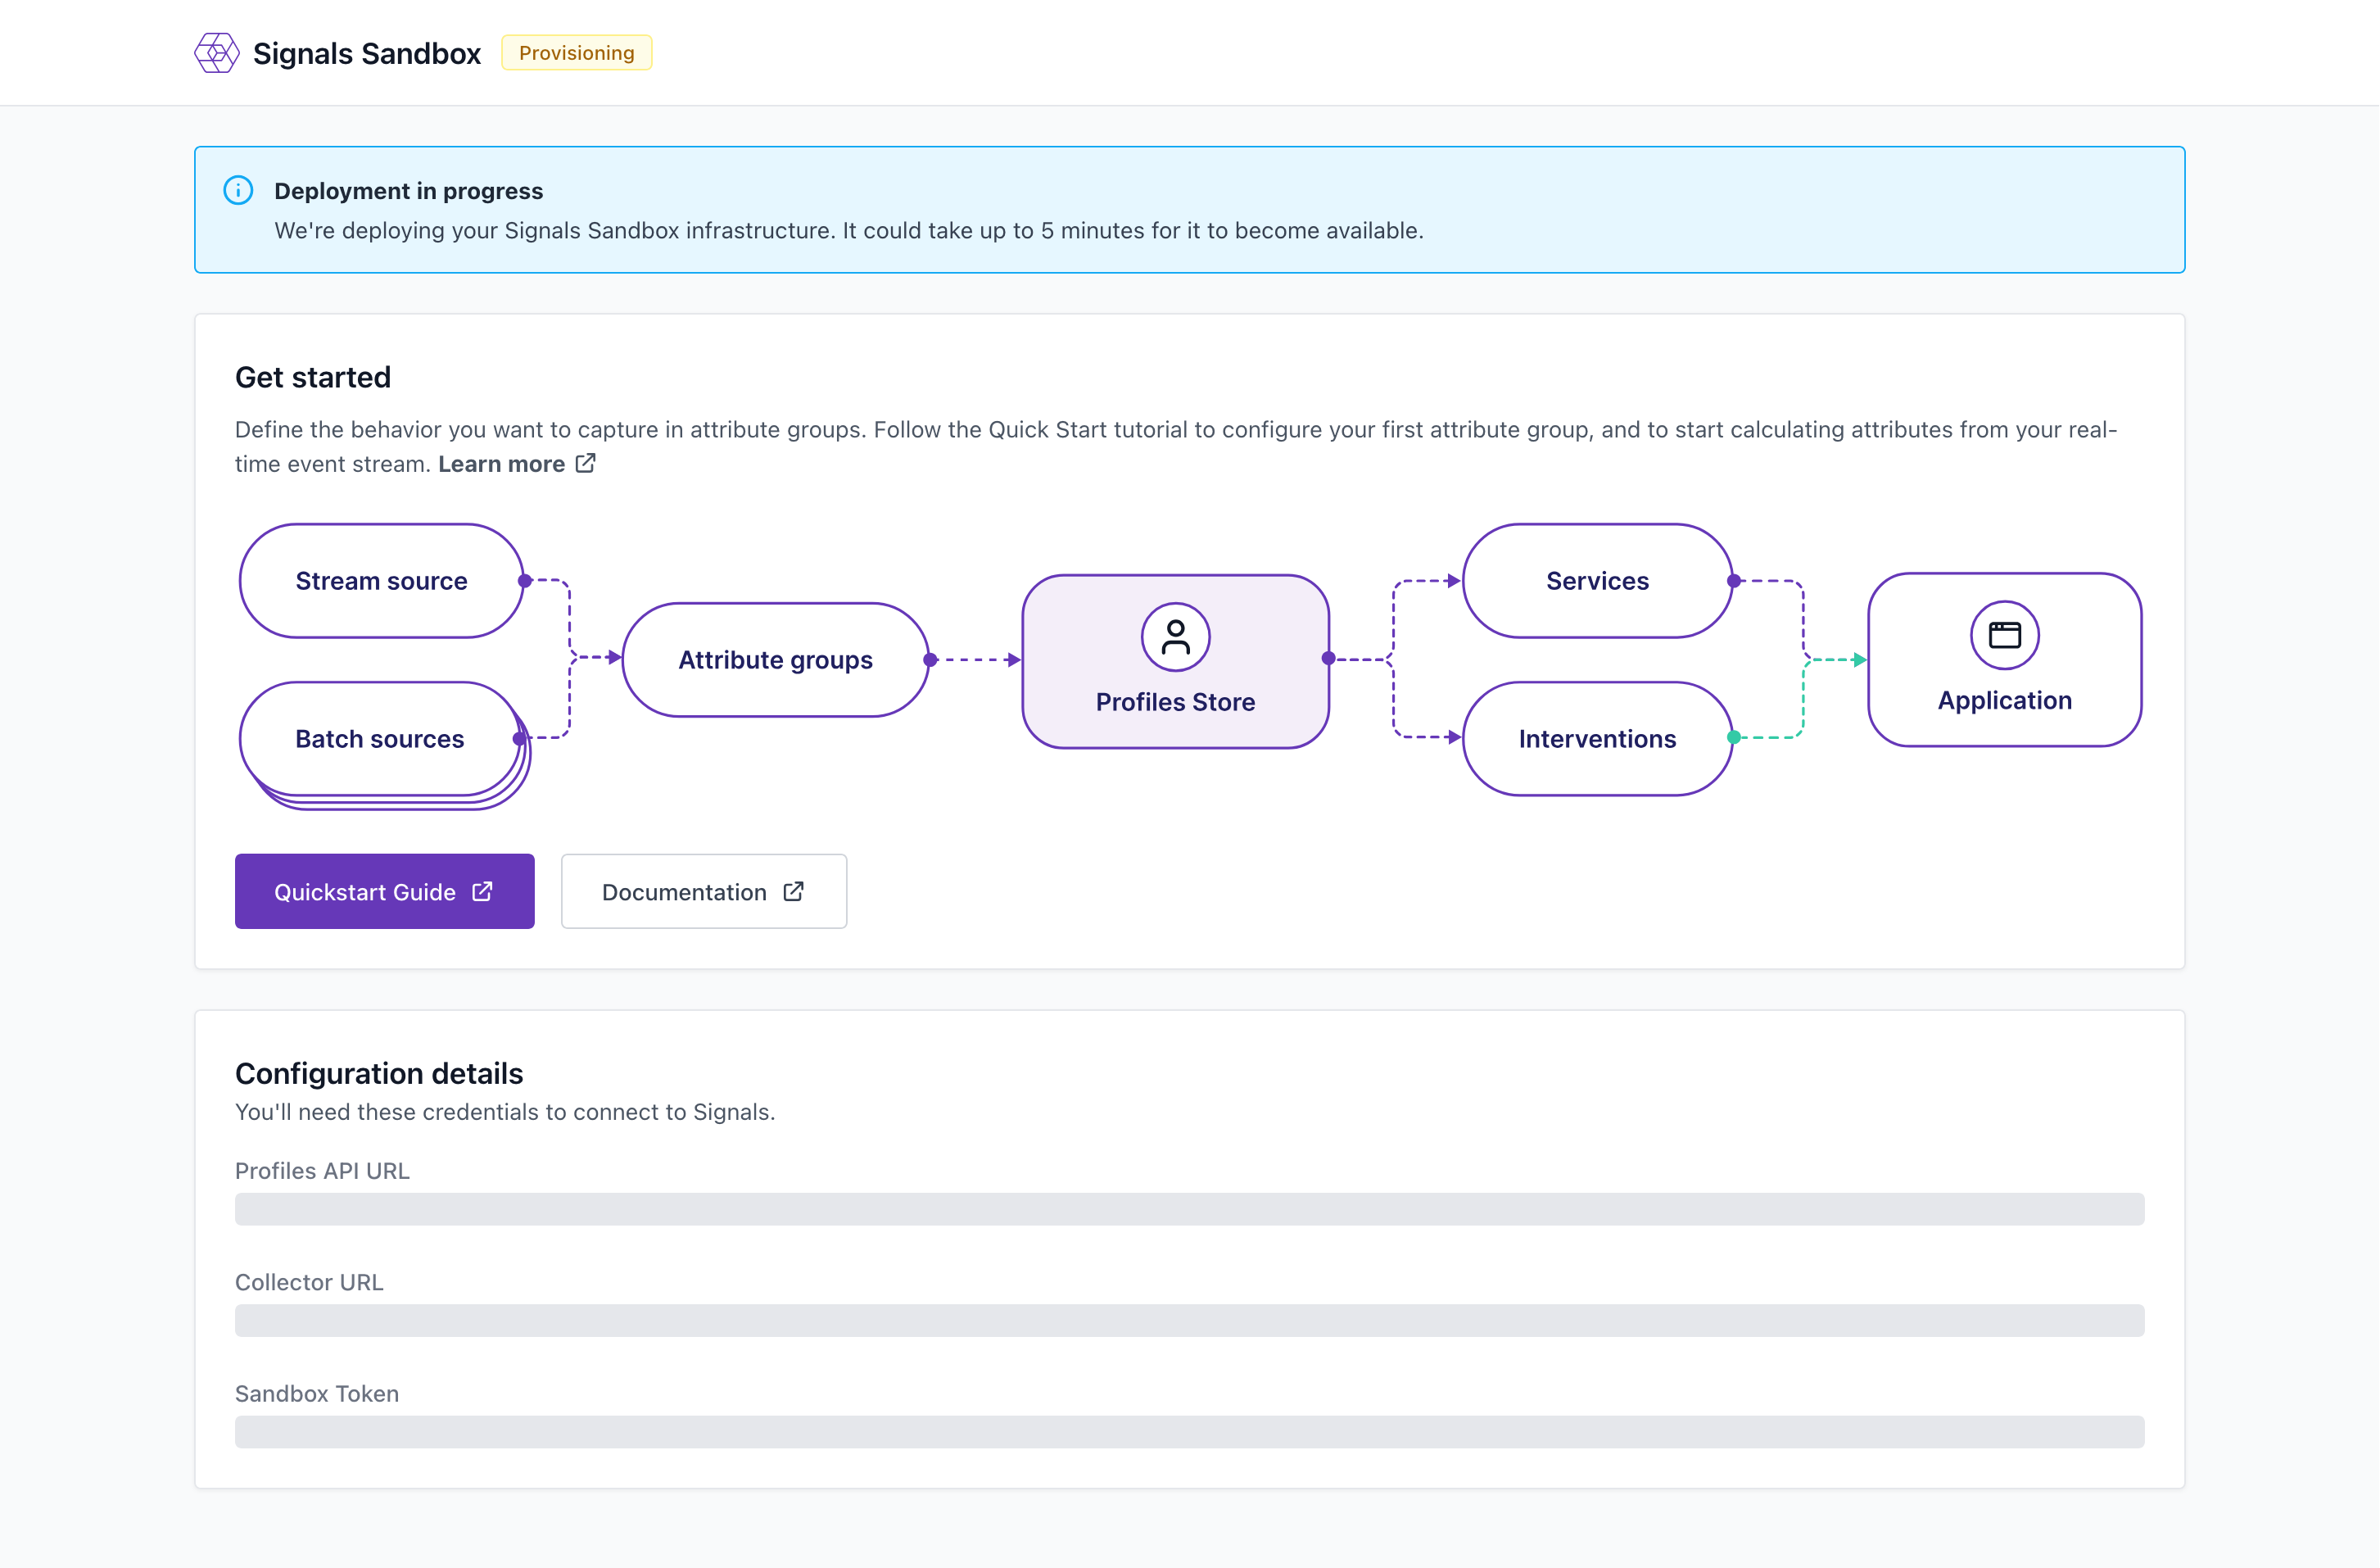Select the Stream source node
Image resolution: width=2380 pixels, height=1568 pixels.
[x=380, y=580]
